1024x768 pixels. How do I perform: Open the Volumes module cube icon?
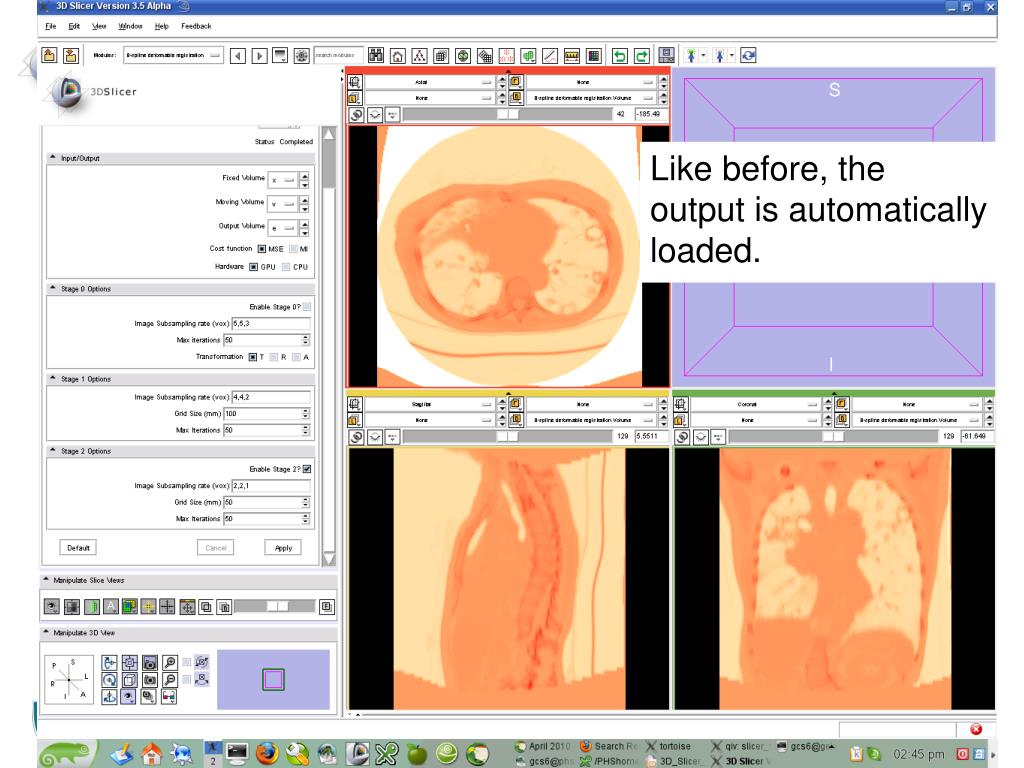click(x=441, y=56)
